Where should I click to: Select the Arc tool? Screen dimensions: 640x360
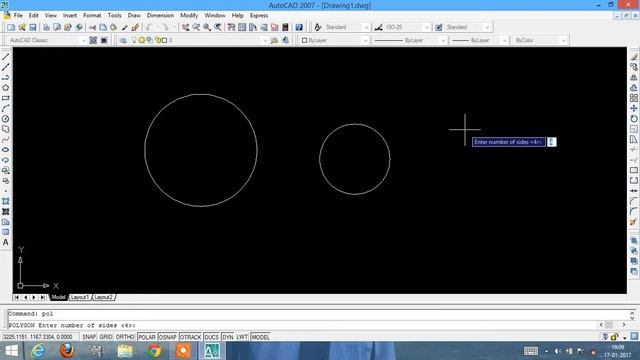pos(6,109)
